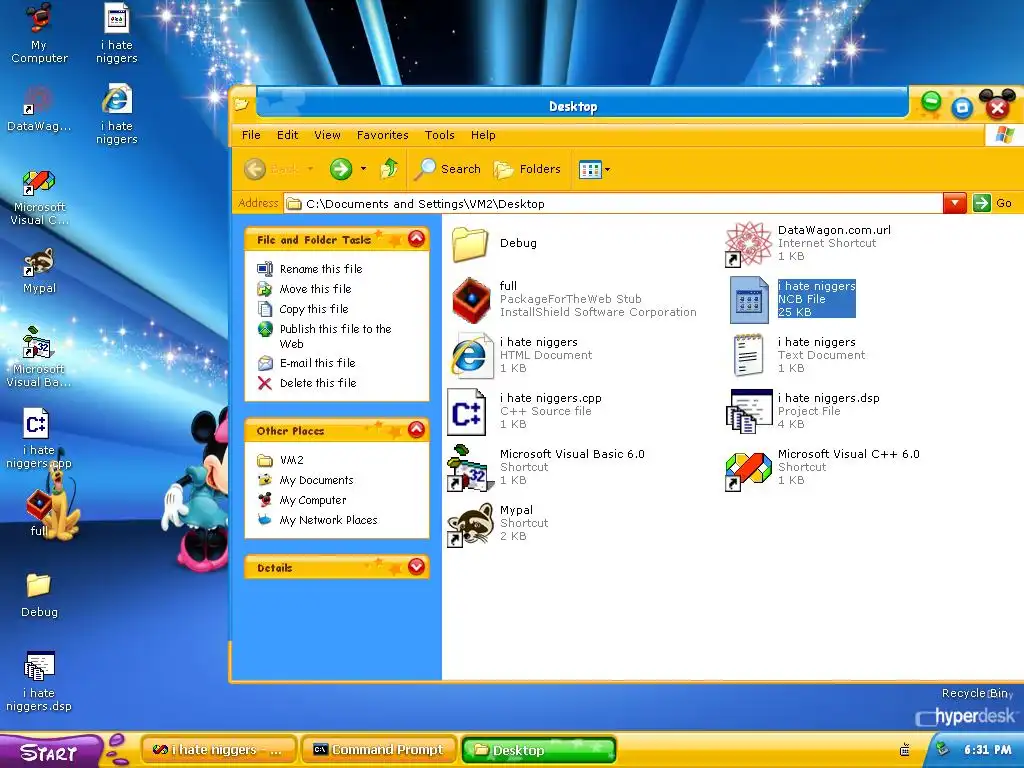The width and height of the screenshot is (1024, 768).
Task: Click the Search toolbar button
Action: [x=448, y=169]
